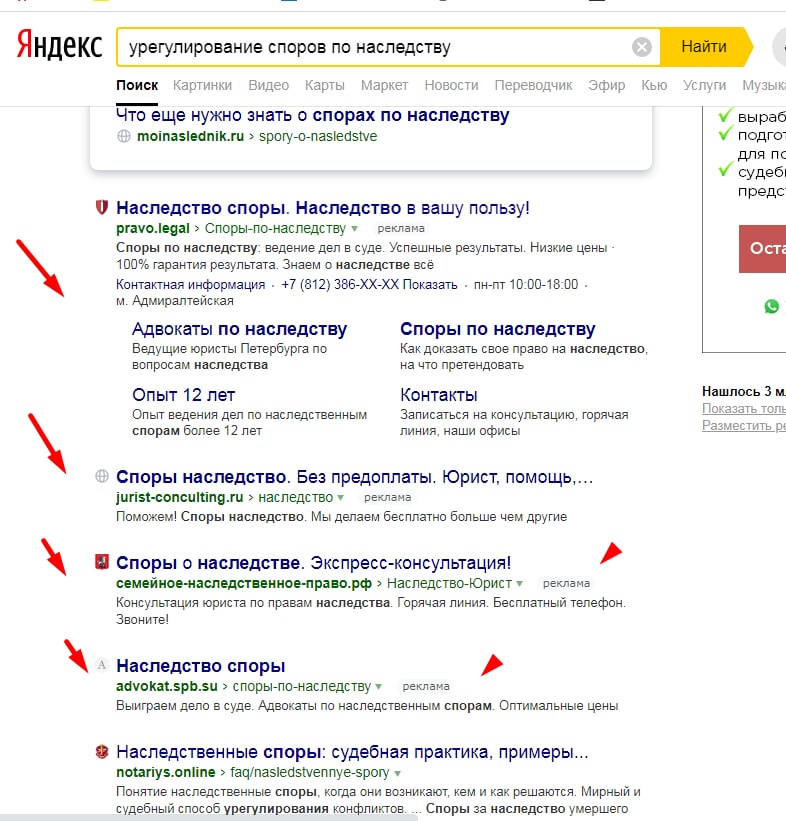Click the globe favicon beside moinaslednik.ru

[x=124, y=136]
